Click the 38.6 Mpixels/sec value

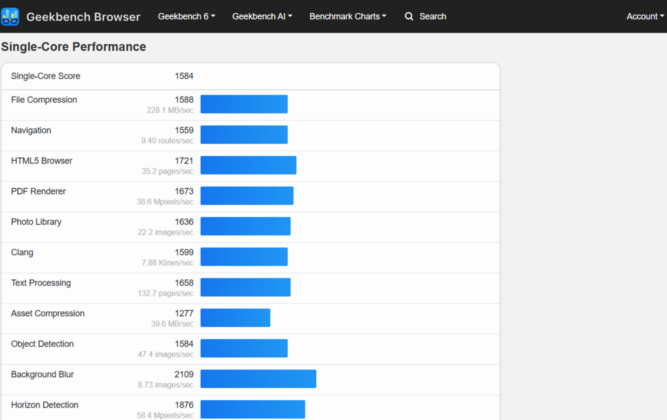(x=165, y=202)
